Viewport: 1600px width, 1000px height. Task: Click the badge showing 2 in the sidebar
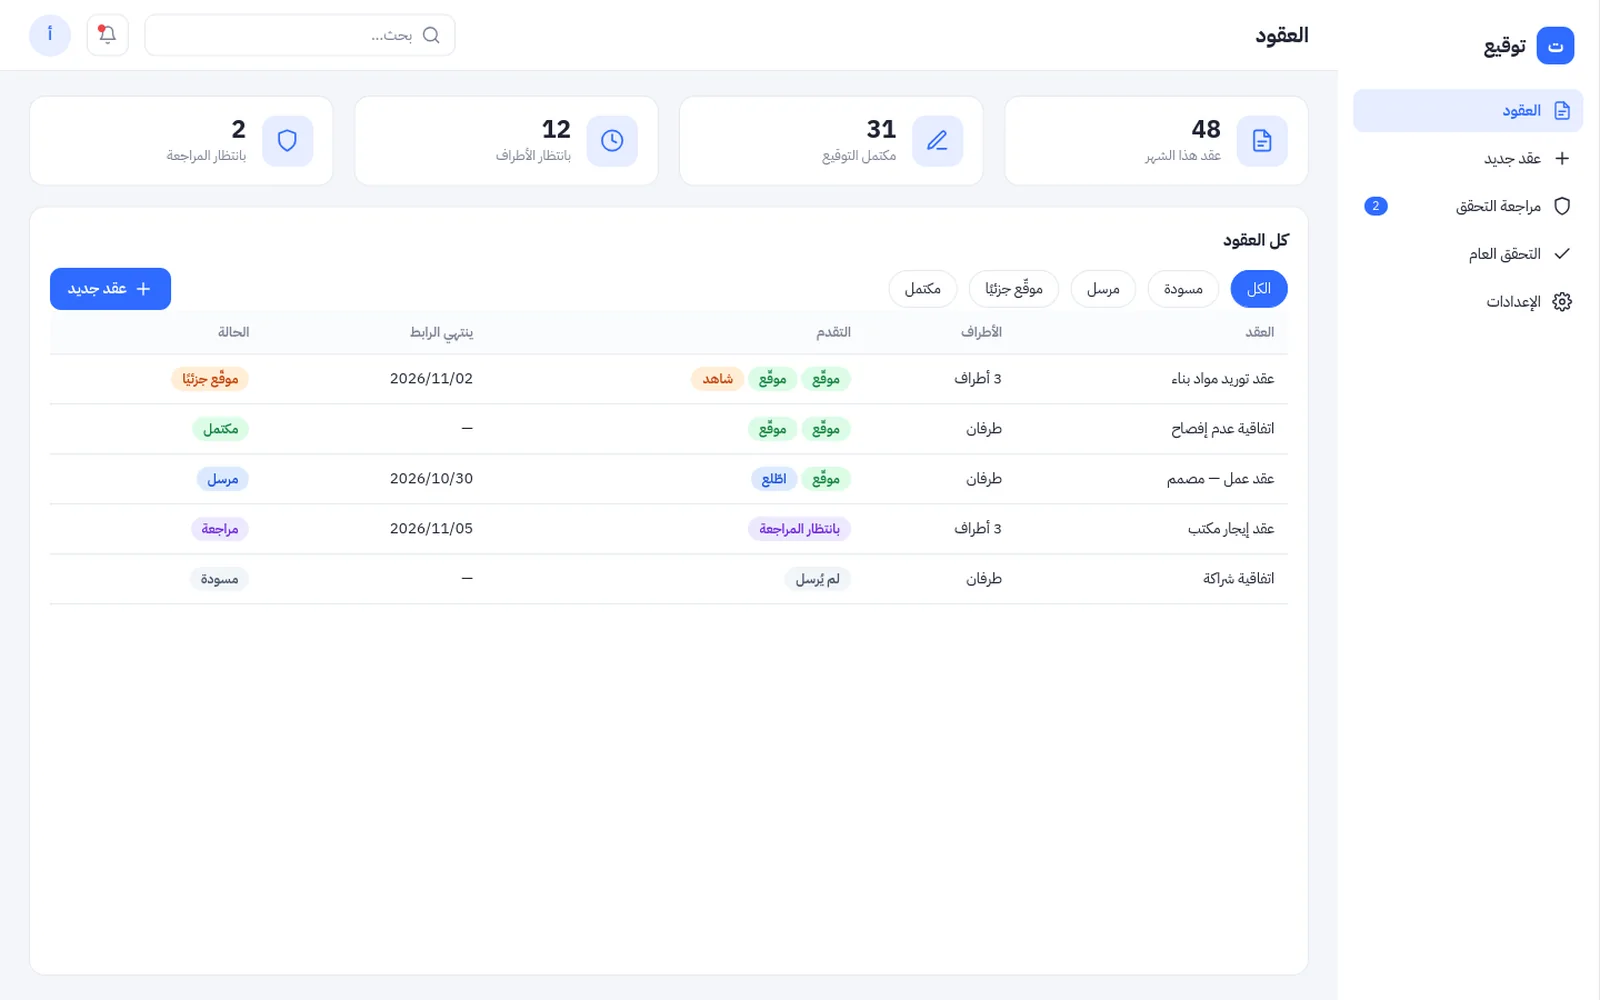tap(1376, 206)
